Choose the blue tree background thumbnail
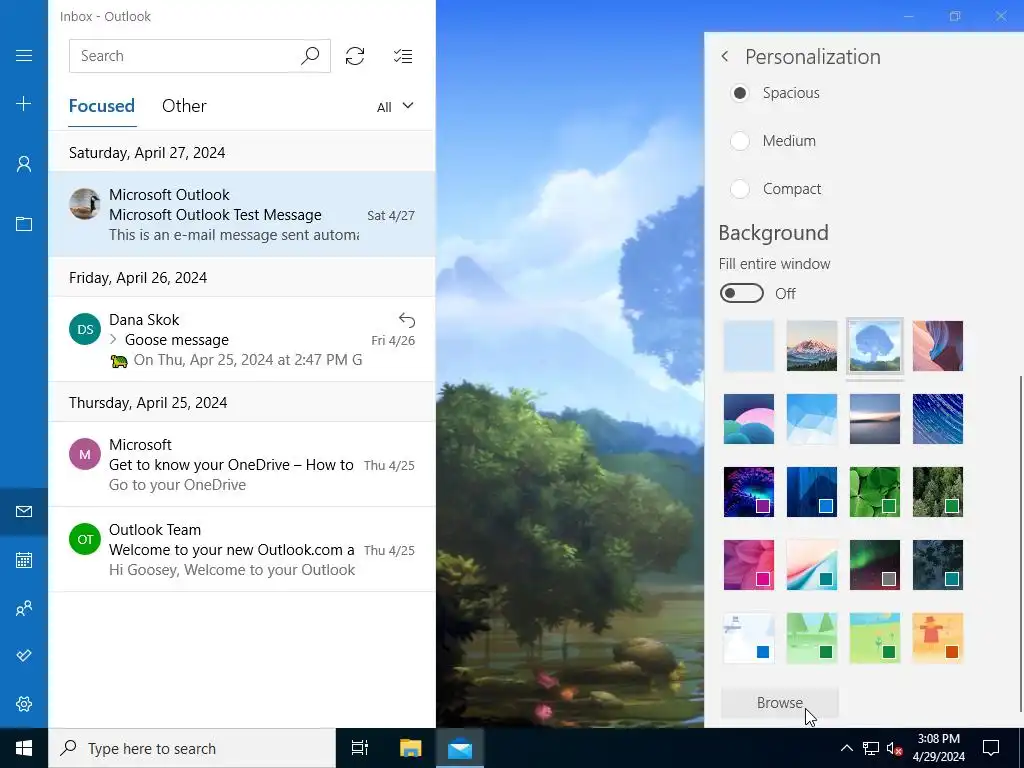This screenshot has height=768, width=1024. (875, 346)
